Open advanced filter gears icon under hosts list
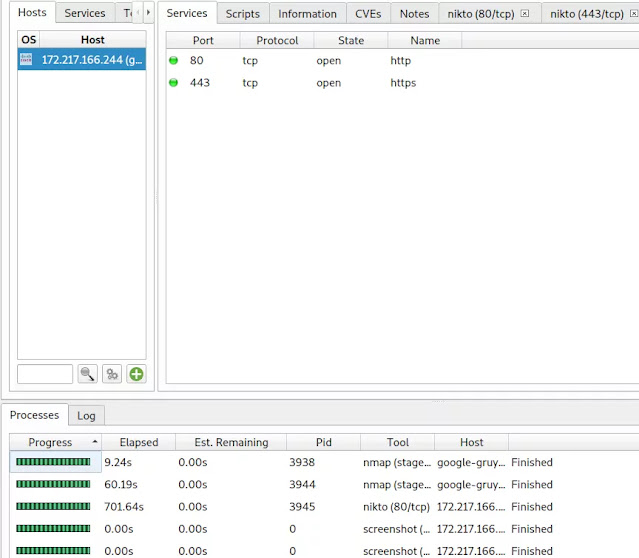 coord(112,374)
